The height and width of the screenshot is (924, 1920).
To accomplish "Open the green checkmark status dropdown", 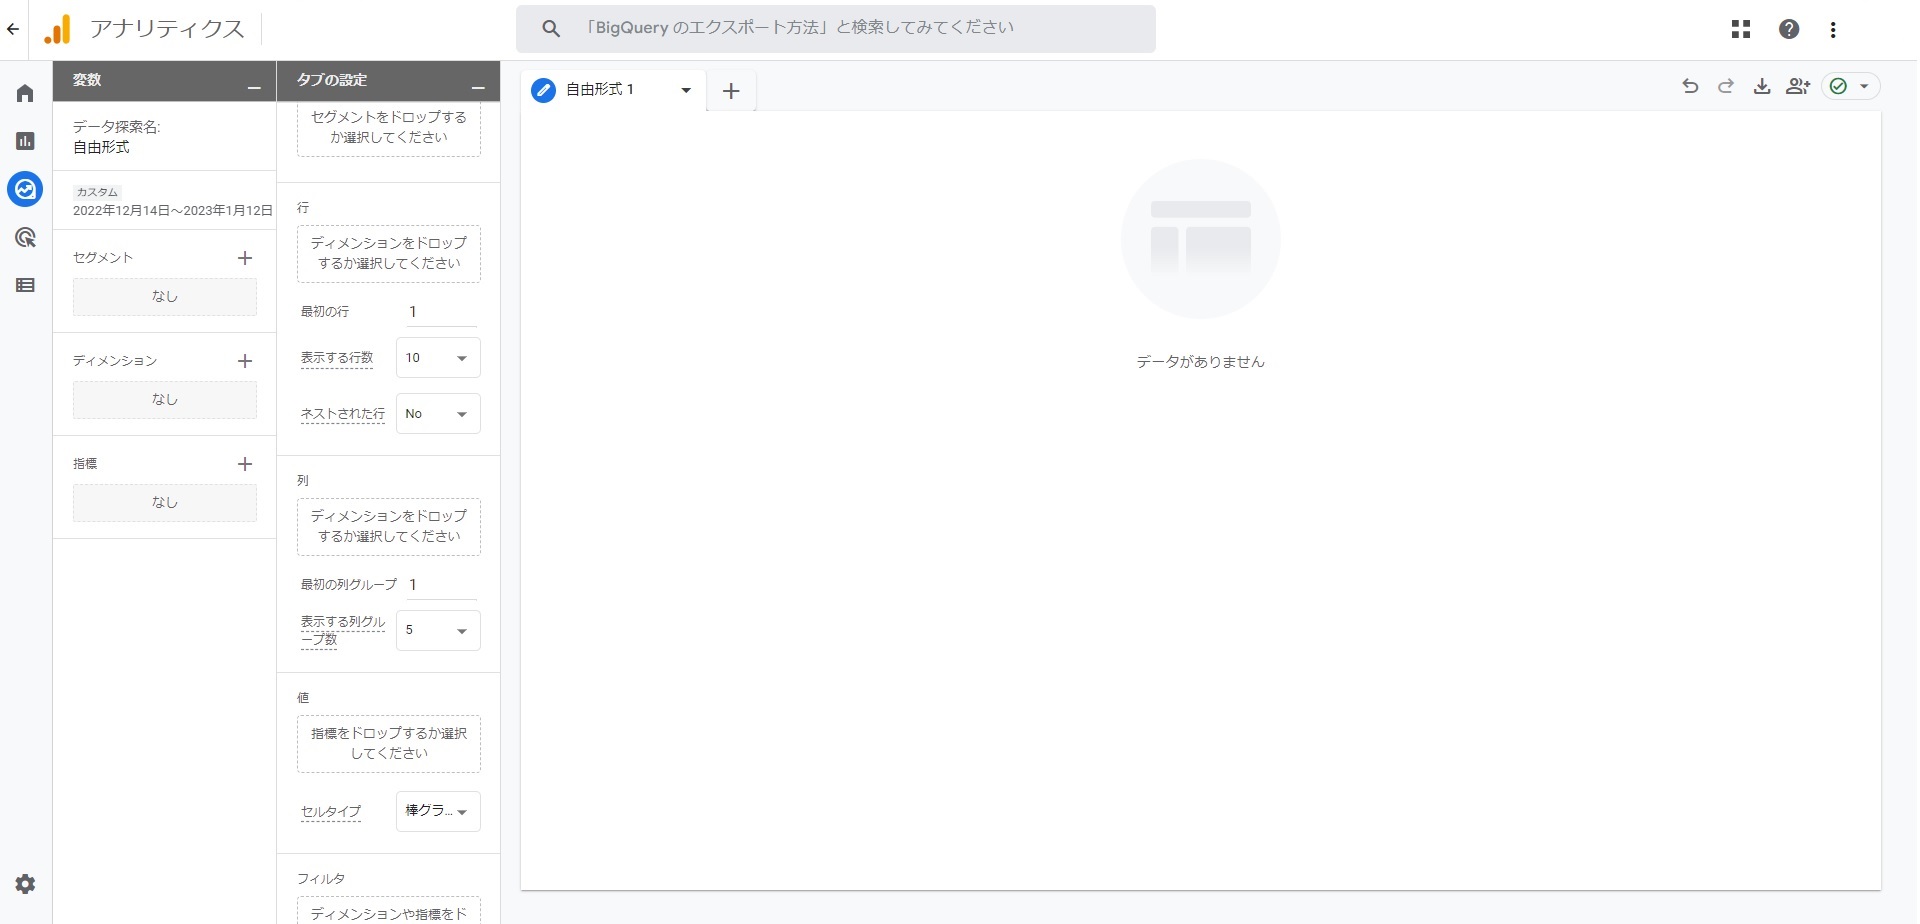I will [x=1850, y=86].
